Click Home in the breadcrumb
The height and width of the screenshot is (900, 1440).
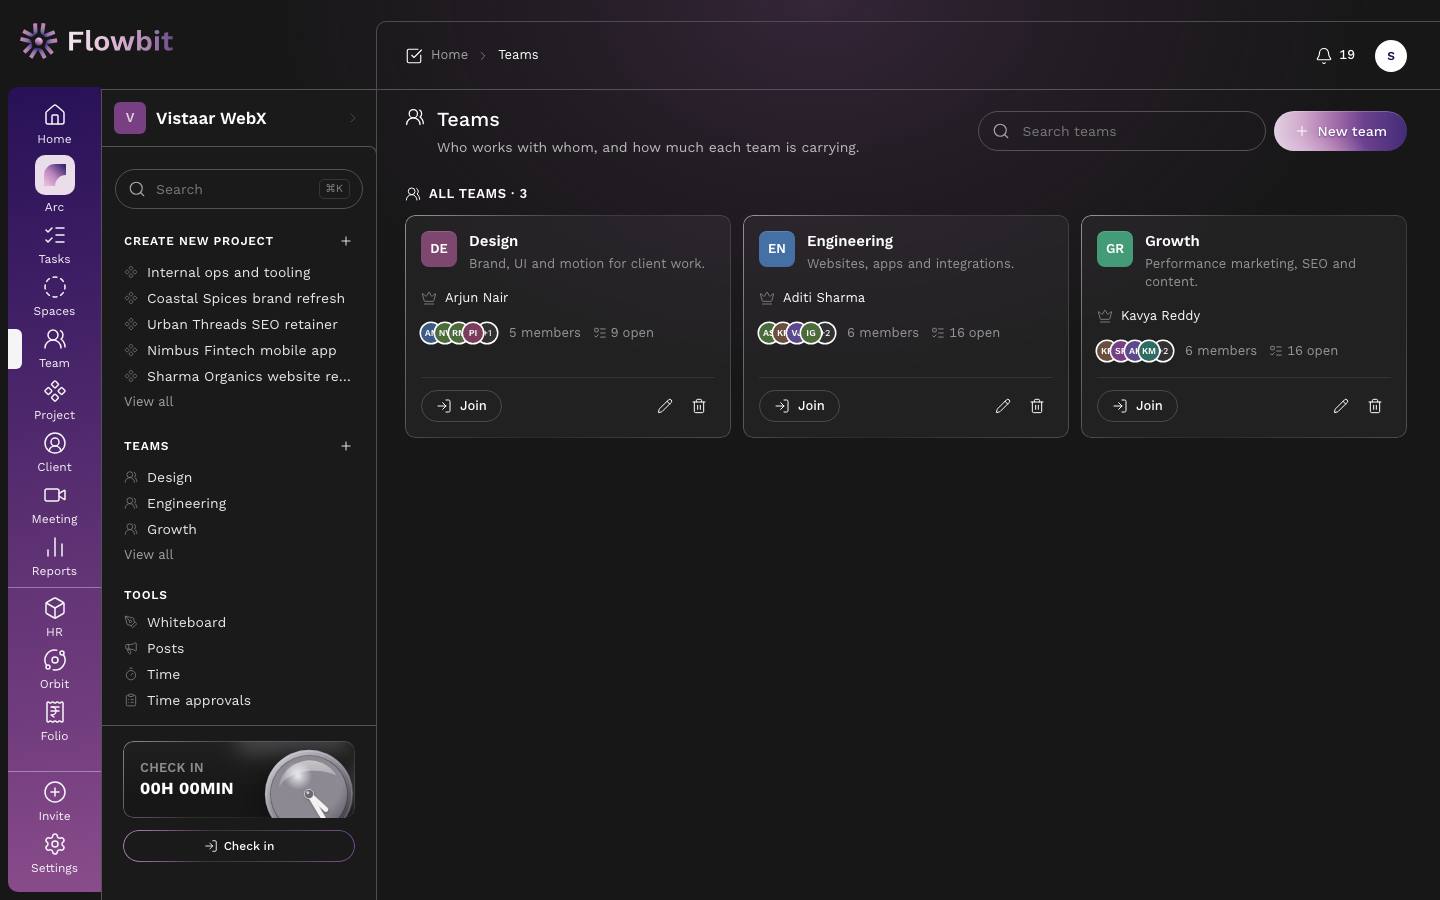[449, 55]
